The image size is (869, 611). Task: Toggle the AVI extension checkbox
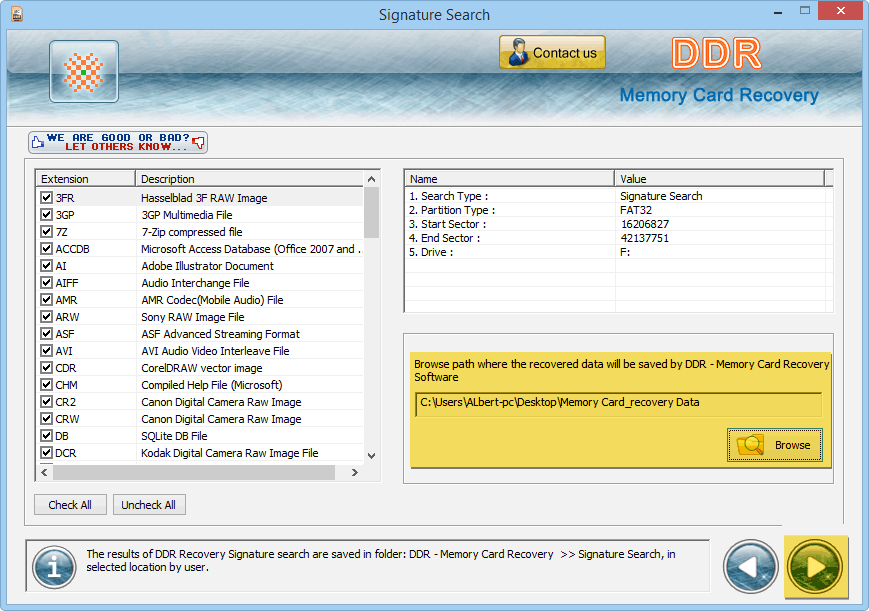[x=47, y=350]
